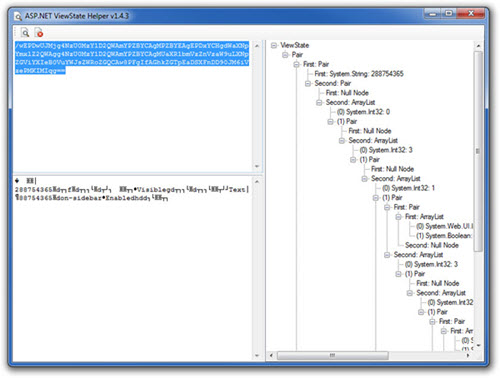Click in the decoded ViewState output pane
500x378 pixels.
pyautogui.click(x=133, y=268)
